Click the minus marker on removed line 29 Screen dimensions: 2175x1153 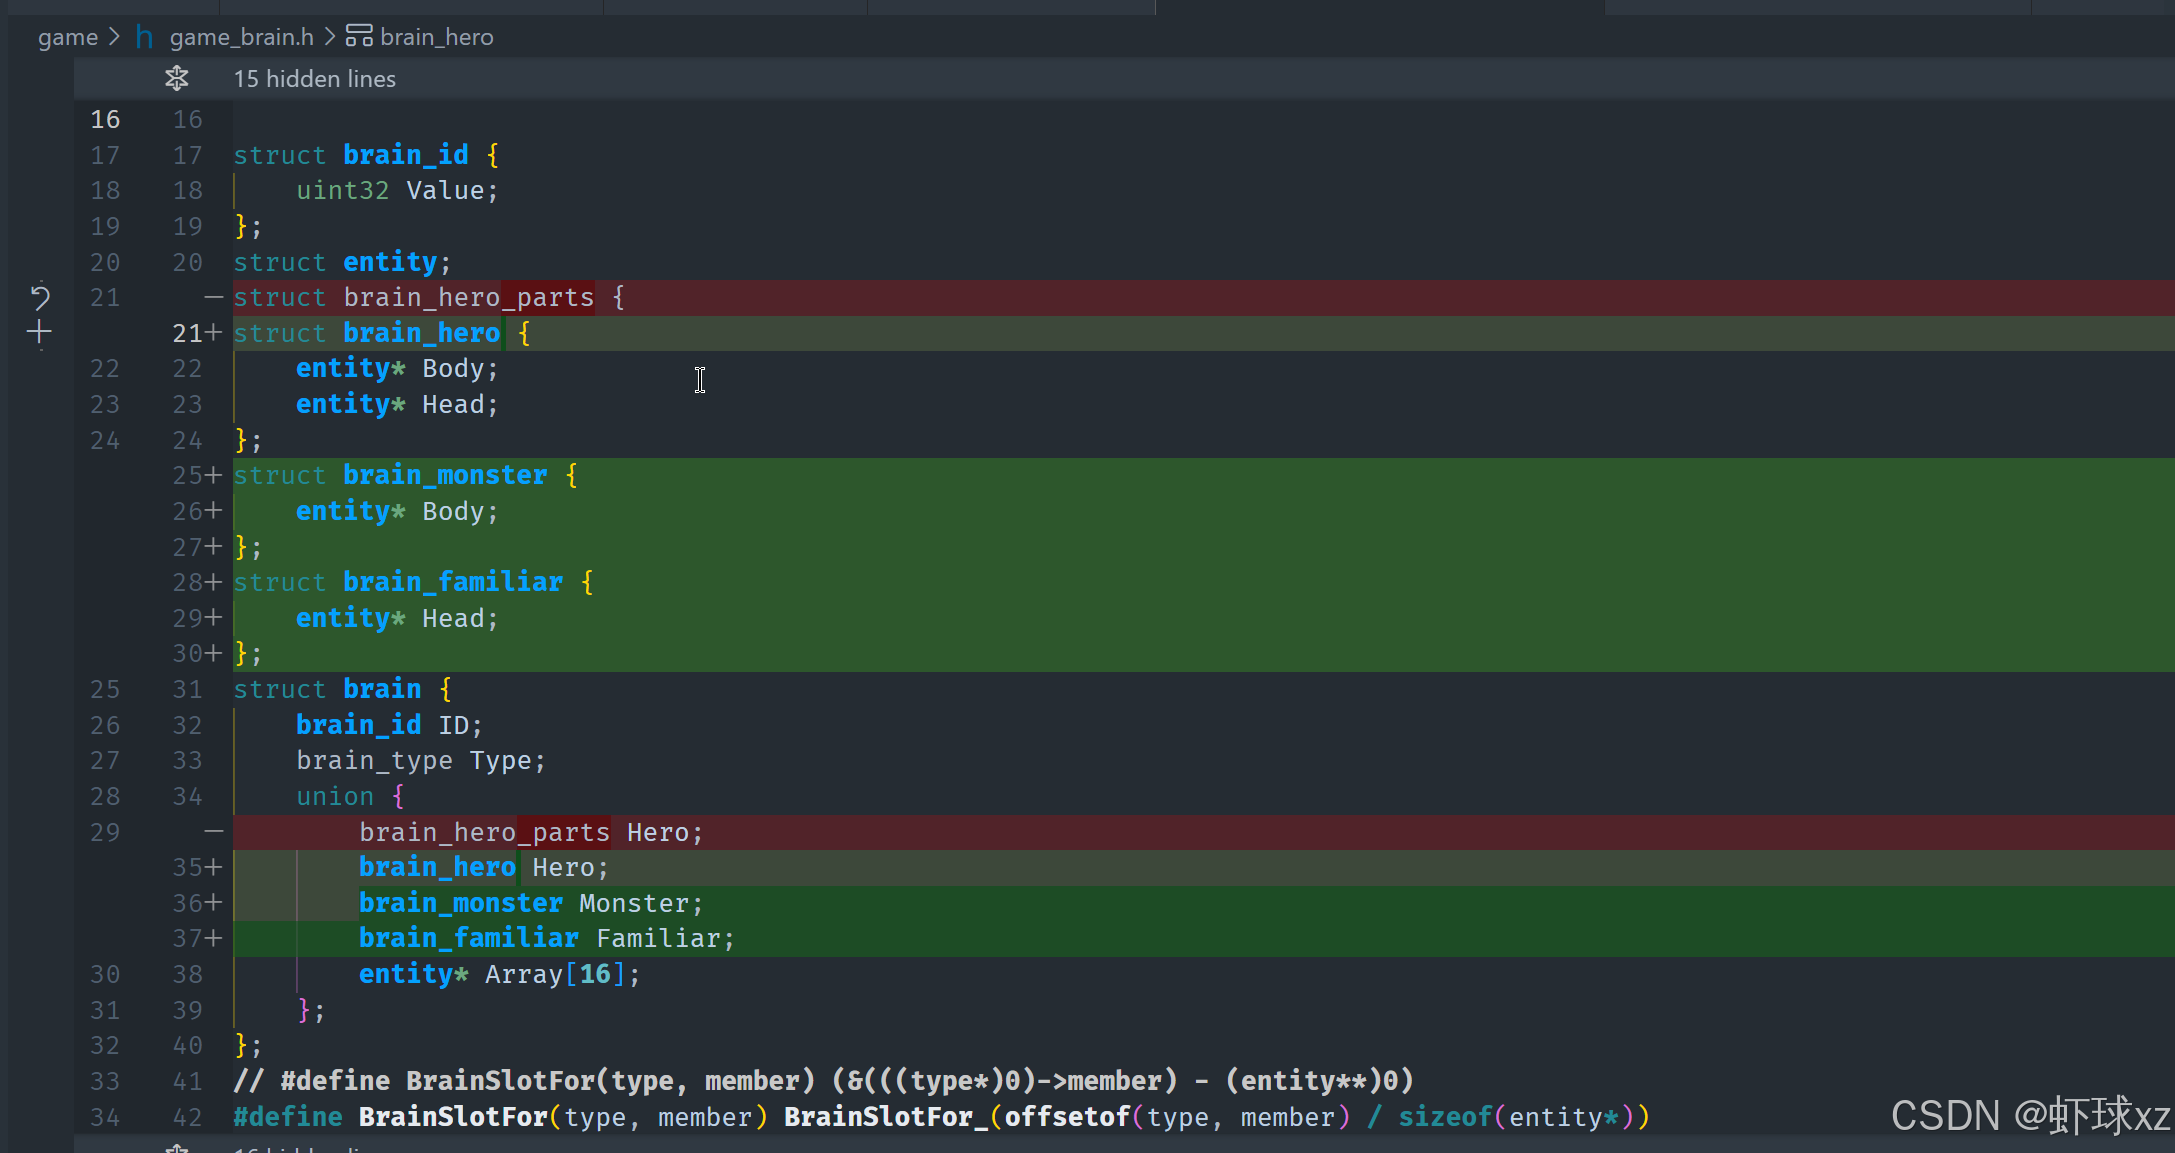pos(213,832)
